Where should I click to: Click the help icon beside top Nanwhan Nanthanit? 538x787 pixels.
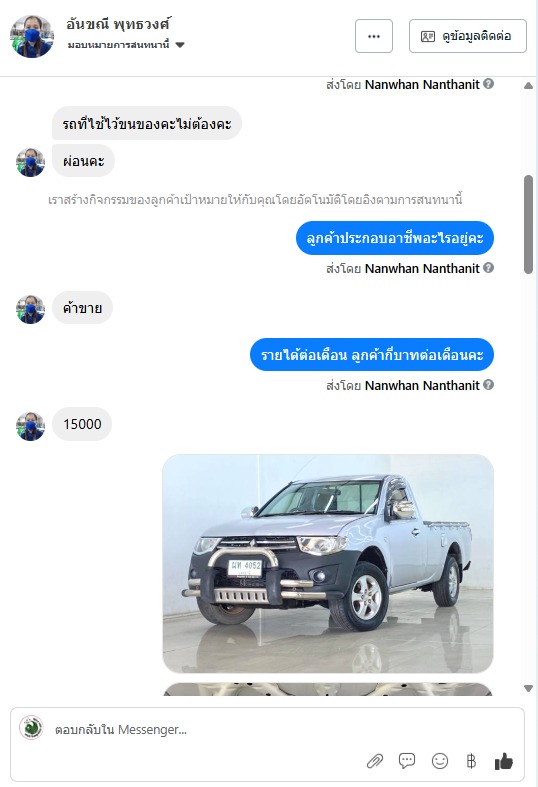point(488,84)
